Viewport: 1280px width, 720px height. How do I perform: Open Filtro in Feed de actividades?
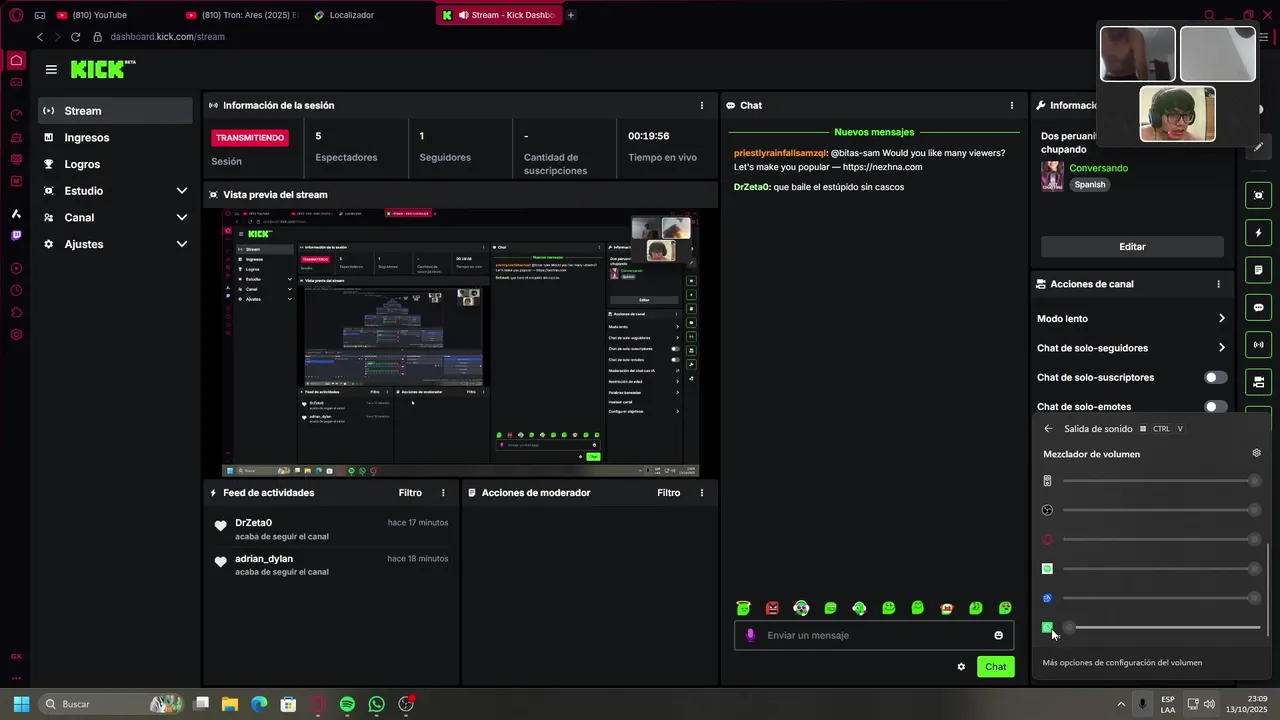tap(410, 493)
